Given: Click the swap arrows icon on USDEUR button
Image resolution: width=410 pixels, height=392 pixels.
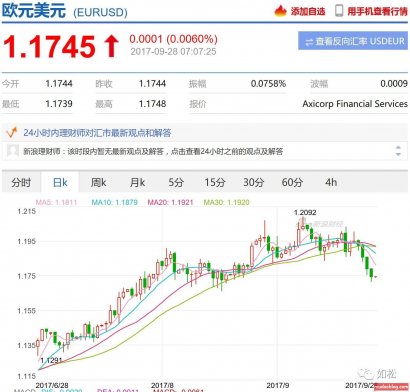Looking at the screenshot, I should 309,42.
